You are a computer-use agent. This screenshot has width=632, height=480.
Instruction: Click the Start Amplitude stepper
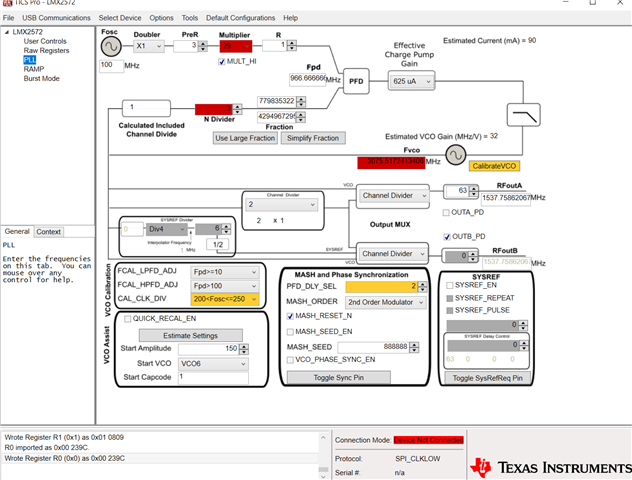(x=244, y=349)
